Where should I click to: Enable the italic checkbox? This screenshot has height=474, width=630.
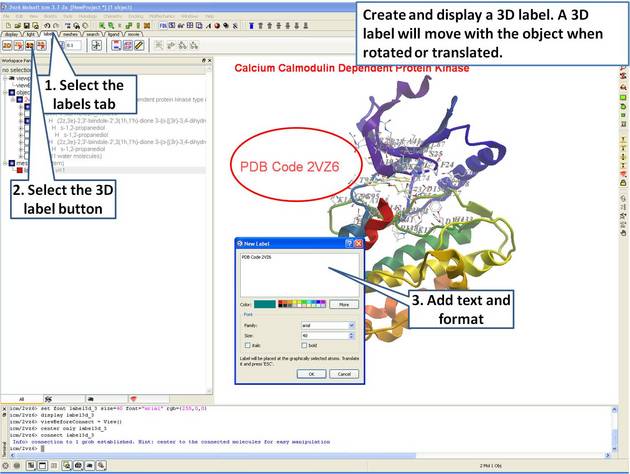[246, 346]
